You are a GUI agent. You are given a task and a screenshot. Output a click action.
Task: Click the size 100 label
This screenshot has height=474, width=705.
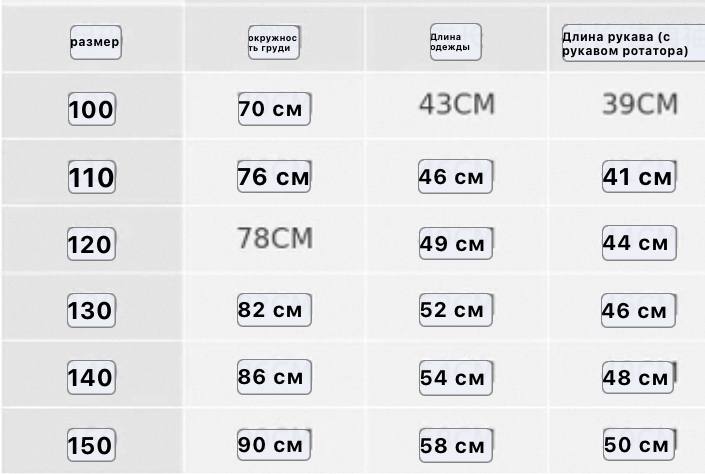pyautogui.click(x=92, y=109)
